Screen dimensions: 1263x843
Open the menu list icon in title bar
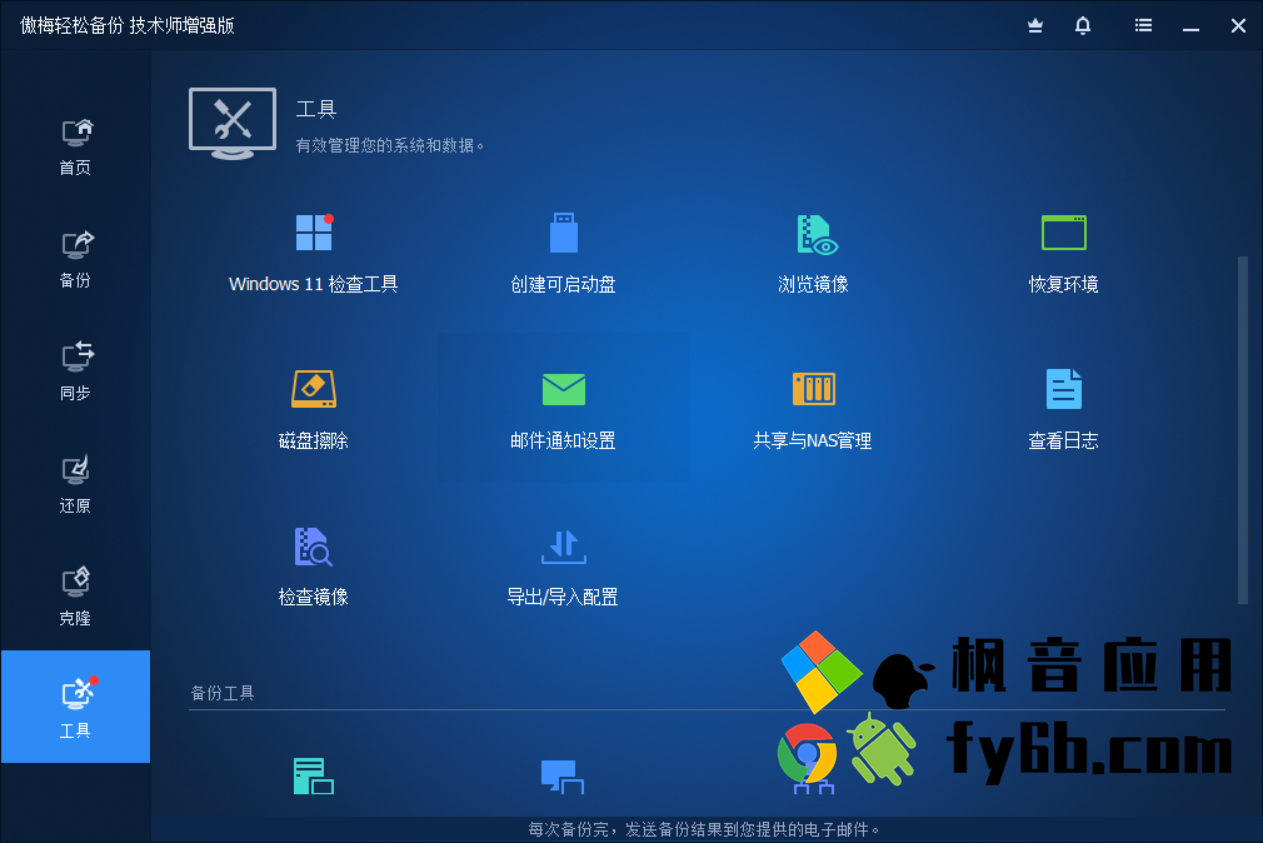(1143, 26)
